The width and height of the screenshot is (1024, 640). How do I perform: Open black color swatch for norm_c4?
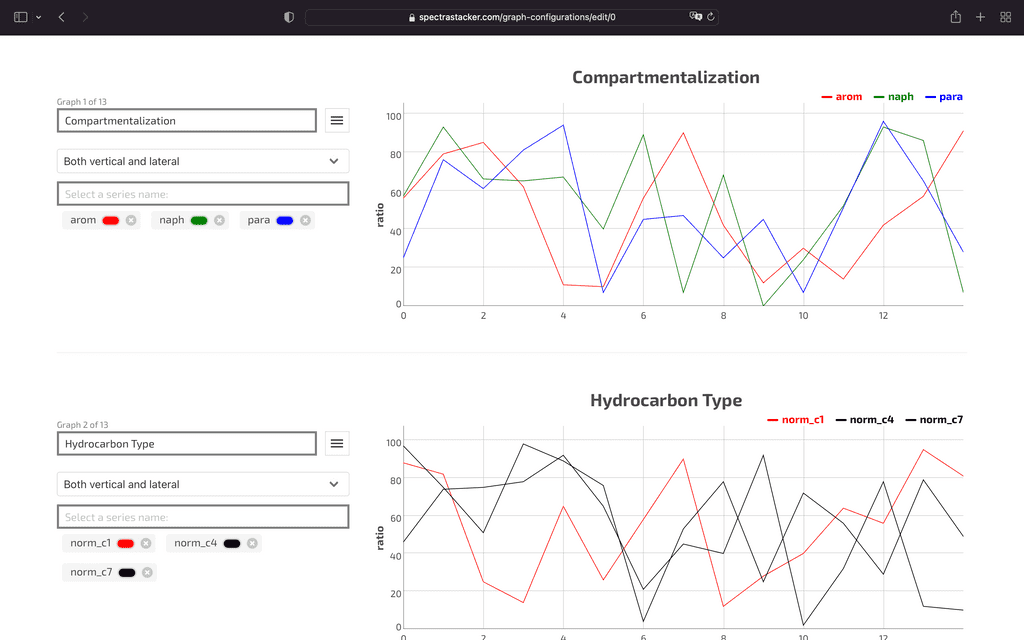[232, 544]
